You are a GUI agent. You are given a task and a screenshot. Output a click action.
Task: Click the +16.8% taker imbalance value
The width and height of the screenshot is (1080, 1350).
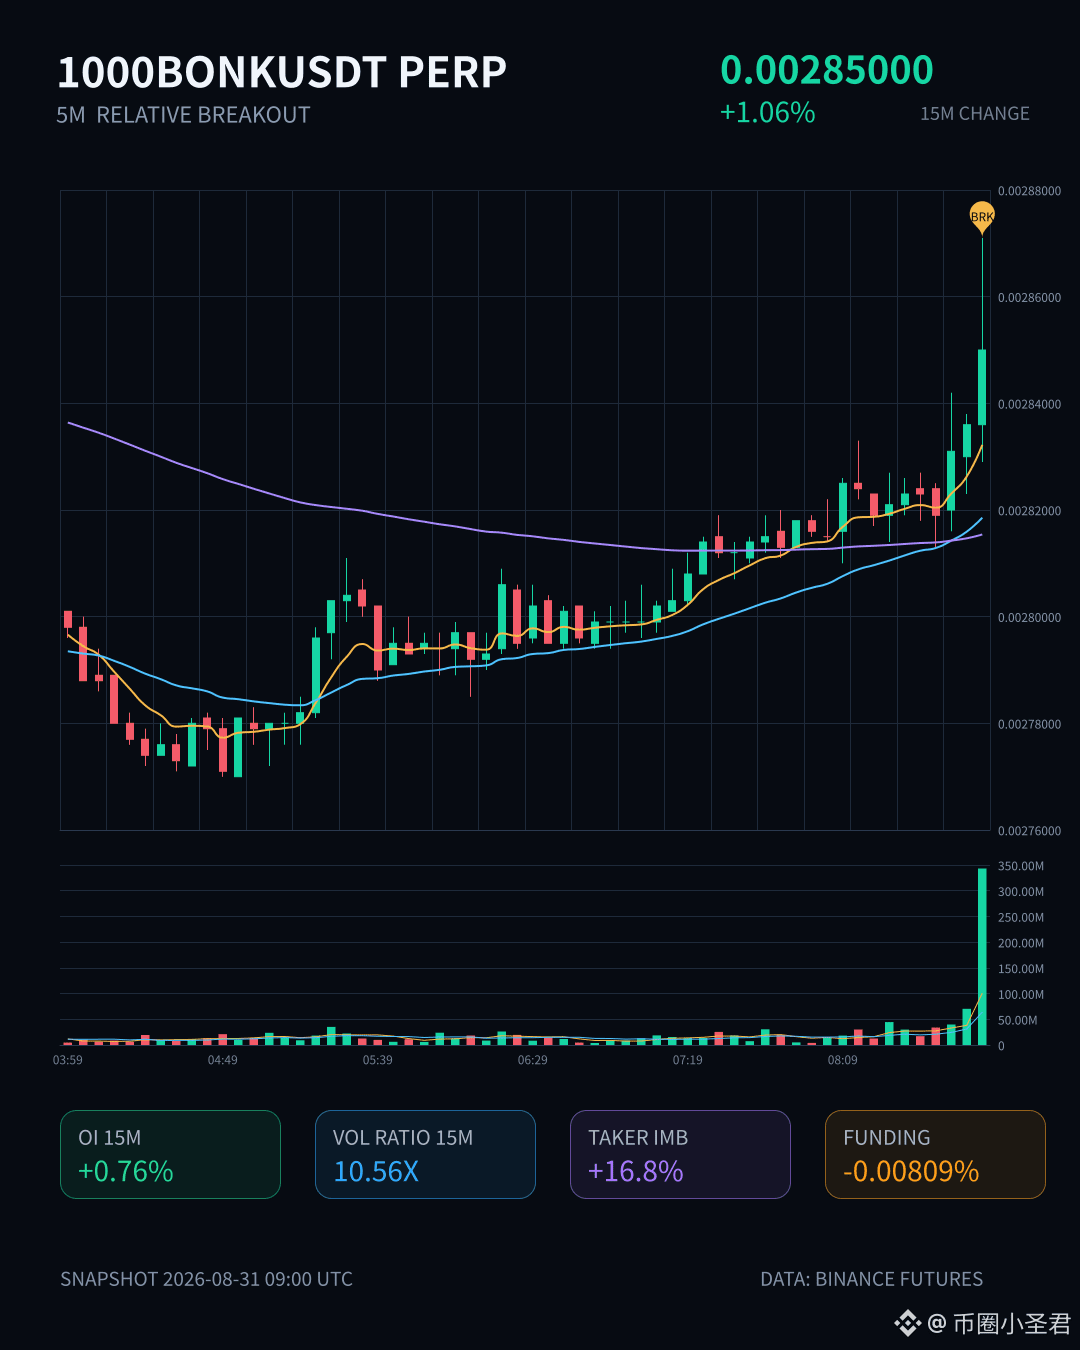coord(636,1171)
